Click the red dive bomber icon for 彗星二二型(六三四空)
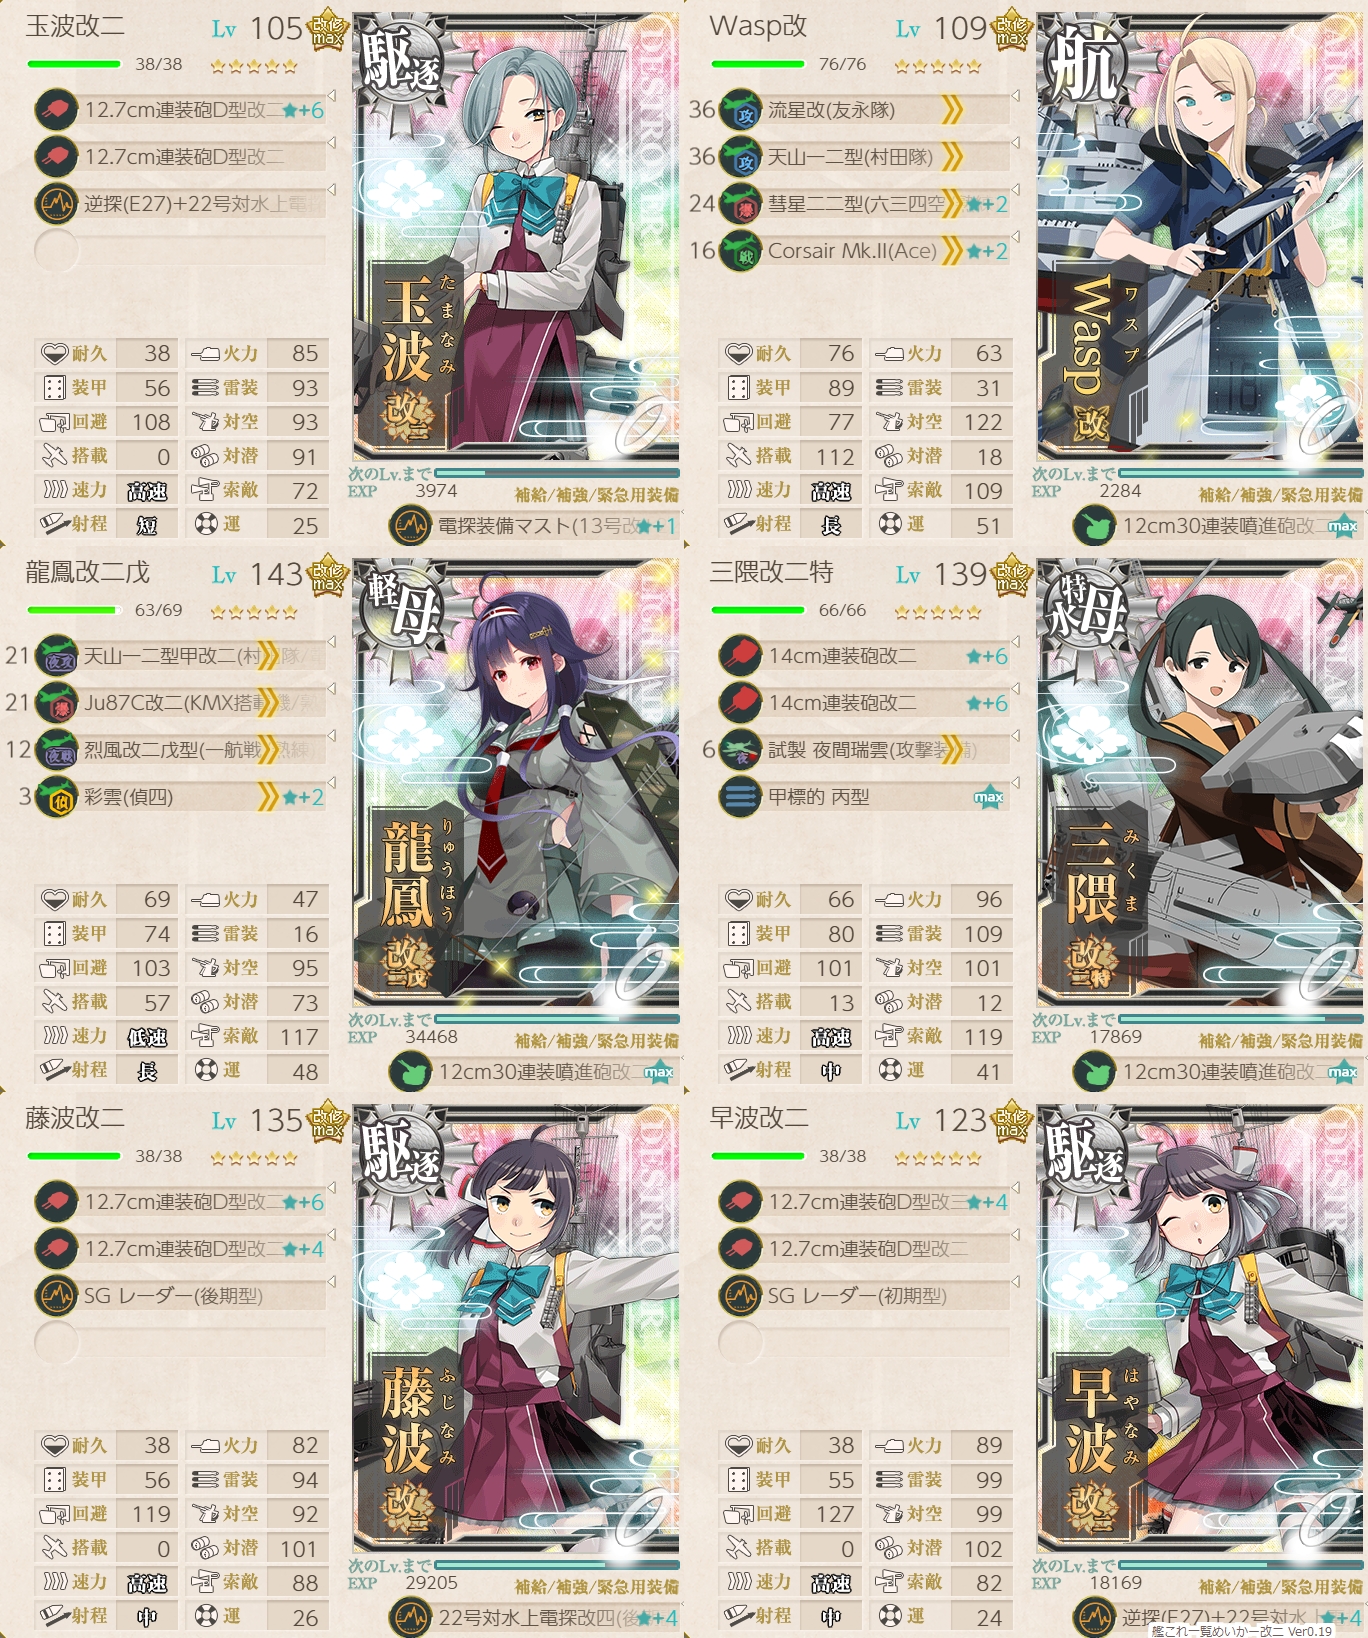The image size is (1368, 1638). tap(741, 203)
